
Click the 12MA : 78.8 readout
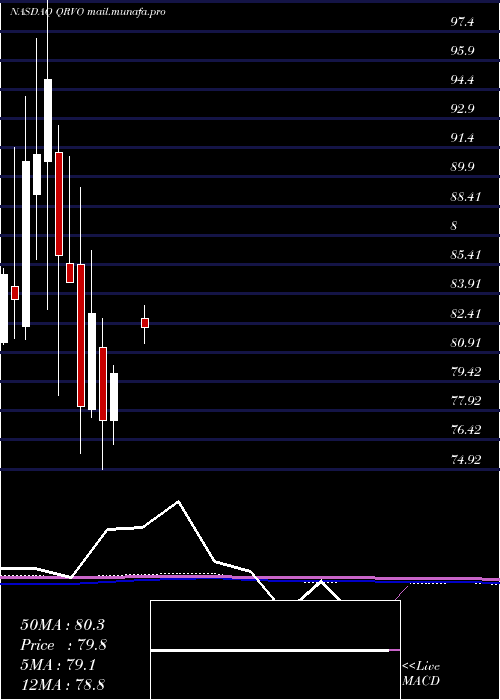[x=62, y=685]
